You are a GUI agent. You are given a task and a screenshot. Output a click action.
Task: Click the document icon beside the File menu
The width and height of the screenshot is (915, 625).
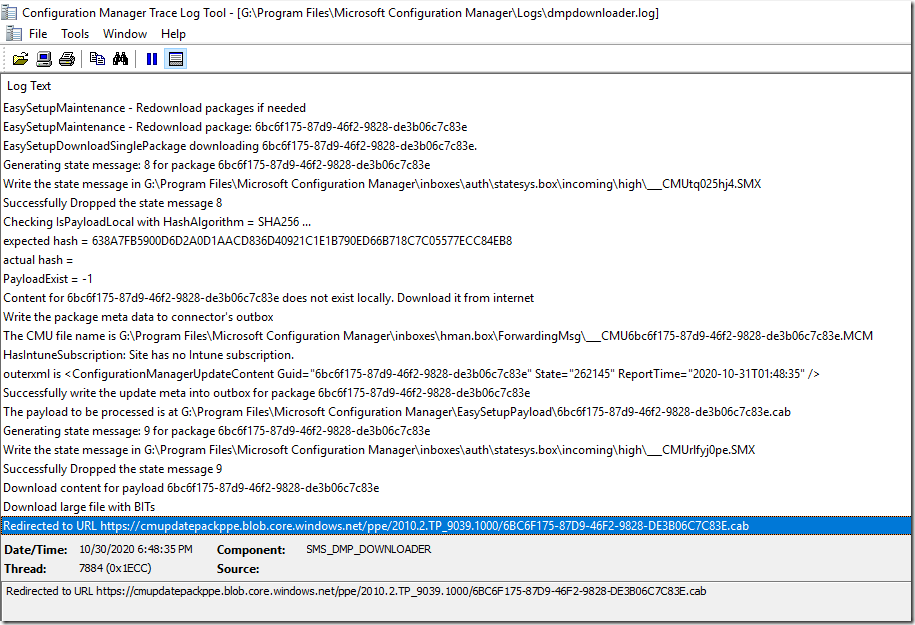[14, 33]
